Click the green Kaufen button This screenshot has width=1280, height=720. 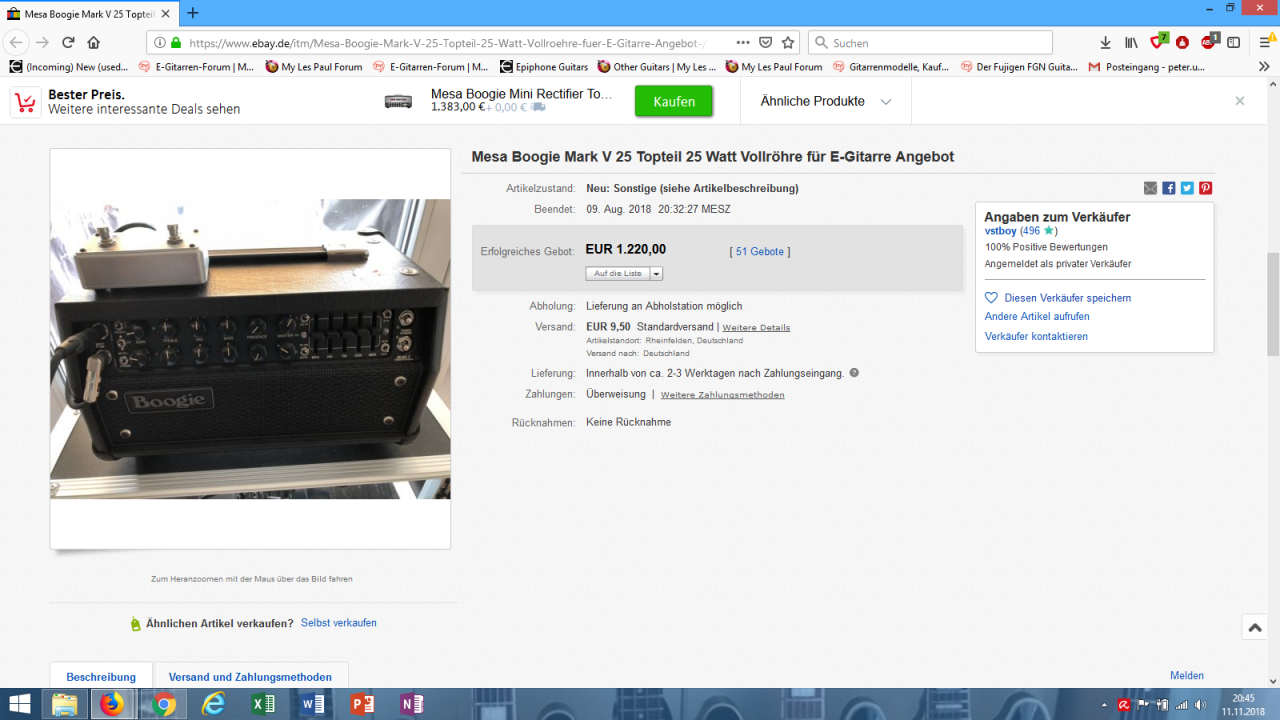673,101
